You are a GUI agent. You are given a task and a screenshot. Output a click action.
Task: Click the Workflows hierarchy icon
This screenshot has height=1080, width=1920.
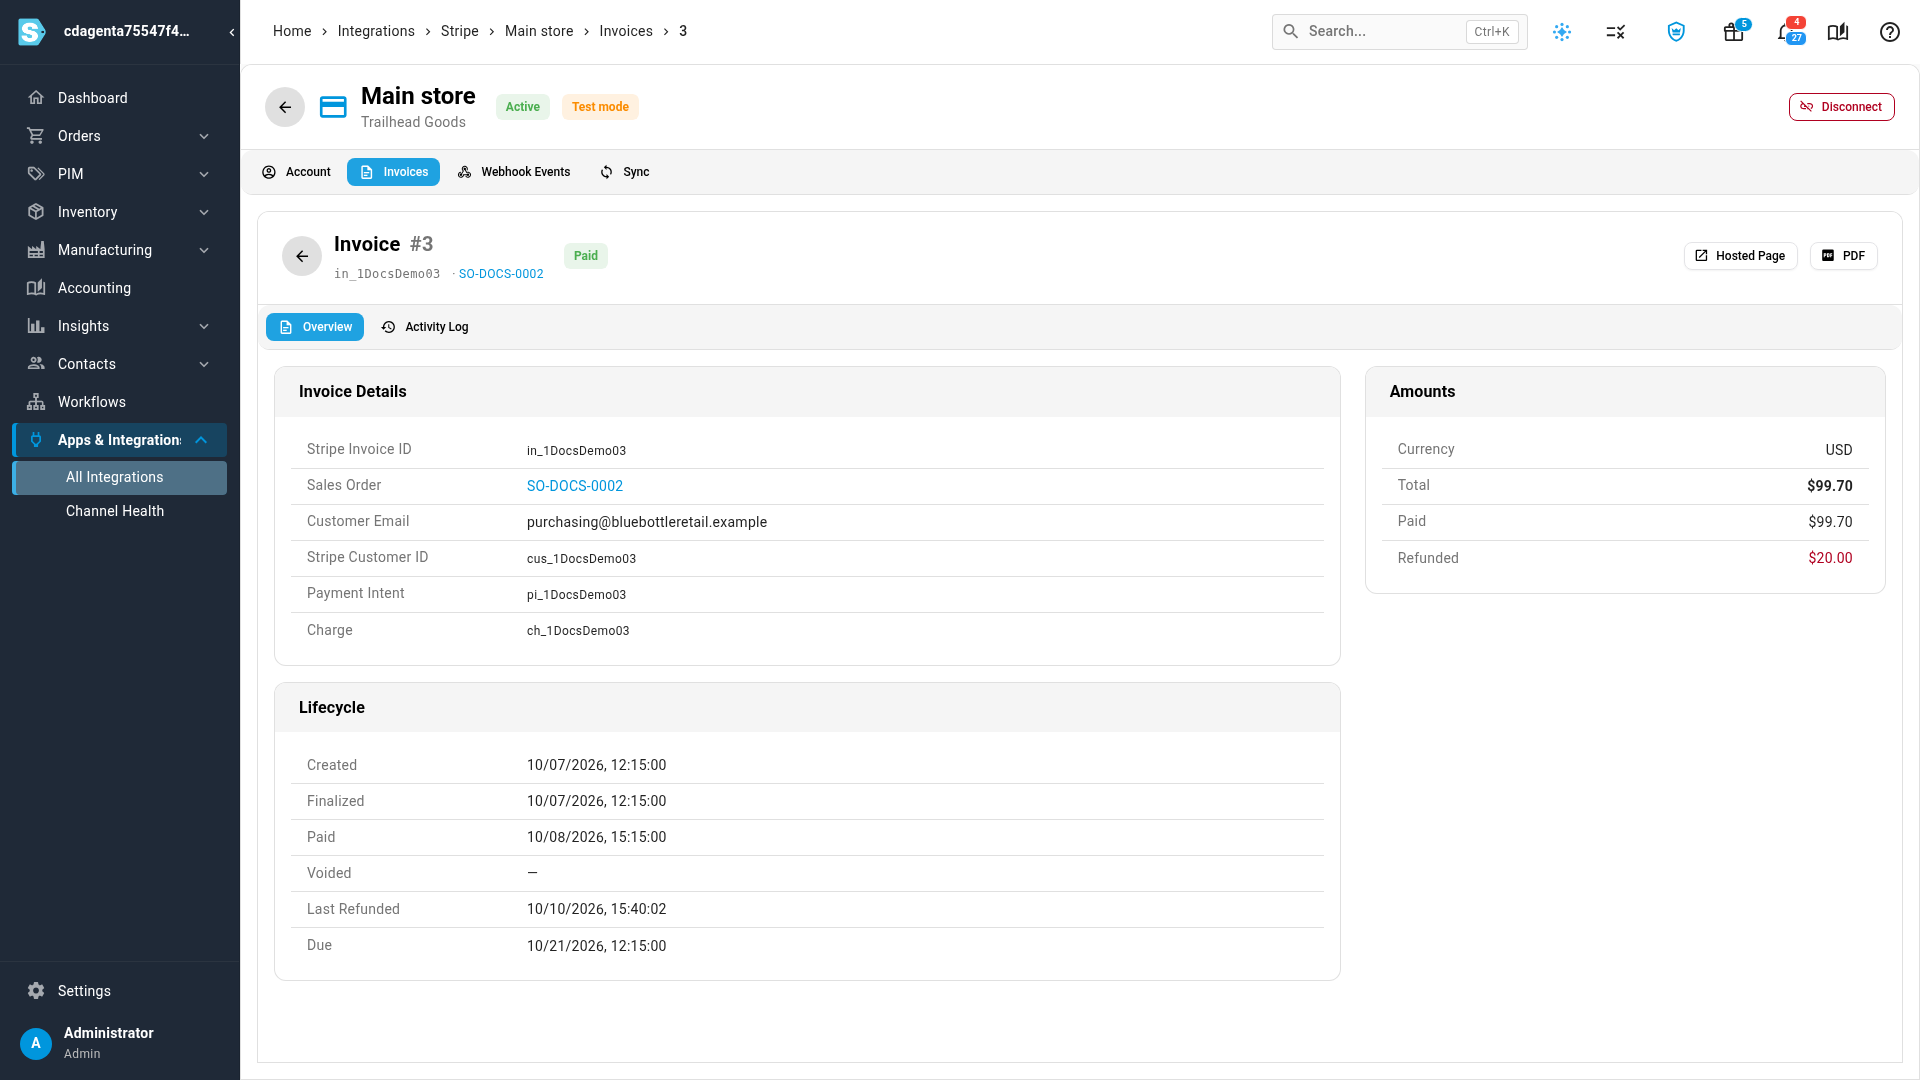pos(36,402)
